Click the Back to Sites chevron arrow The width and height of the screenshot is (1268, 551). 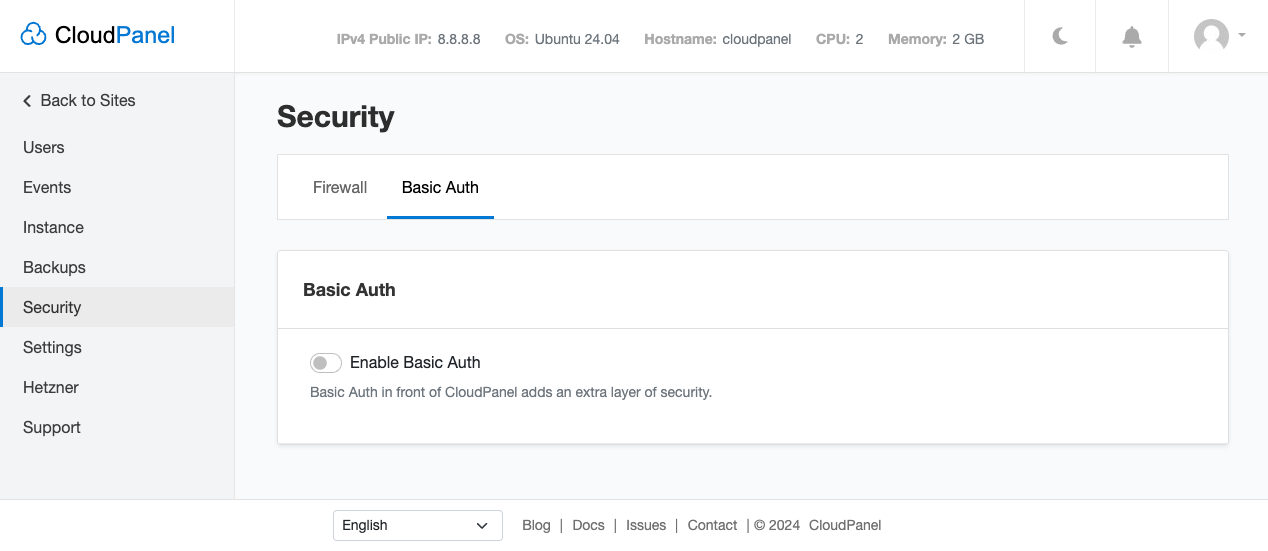coord(28,101)
